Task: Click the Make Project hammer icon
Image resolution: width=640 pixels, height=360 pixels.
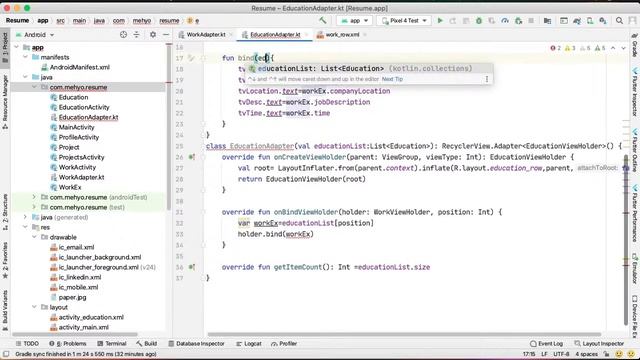Action: tap(322, 20)
